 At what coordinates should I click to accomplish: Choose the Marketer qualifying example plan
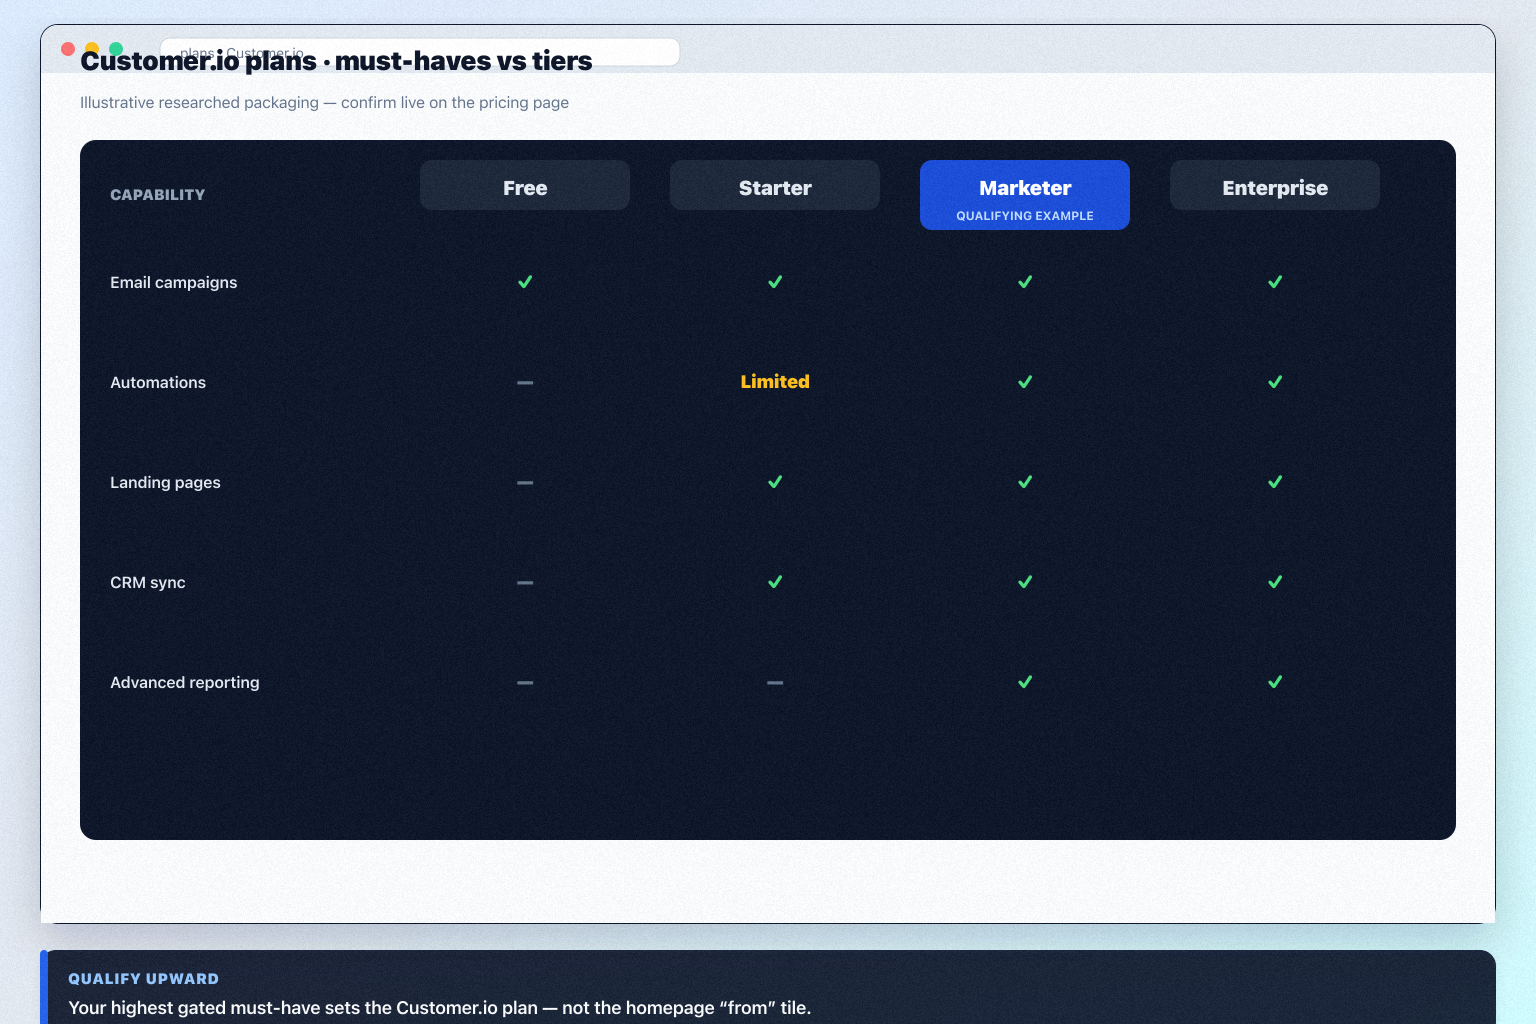coord(1025,195)
